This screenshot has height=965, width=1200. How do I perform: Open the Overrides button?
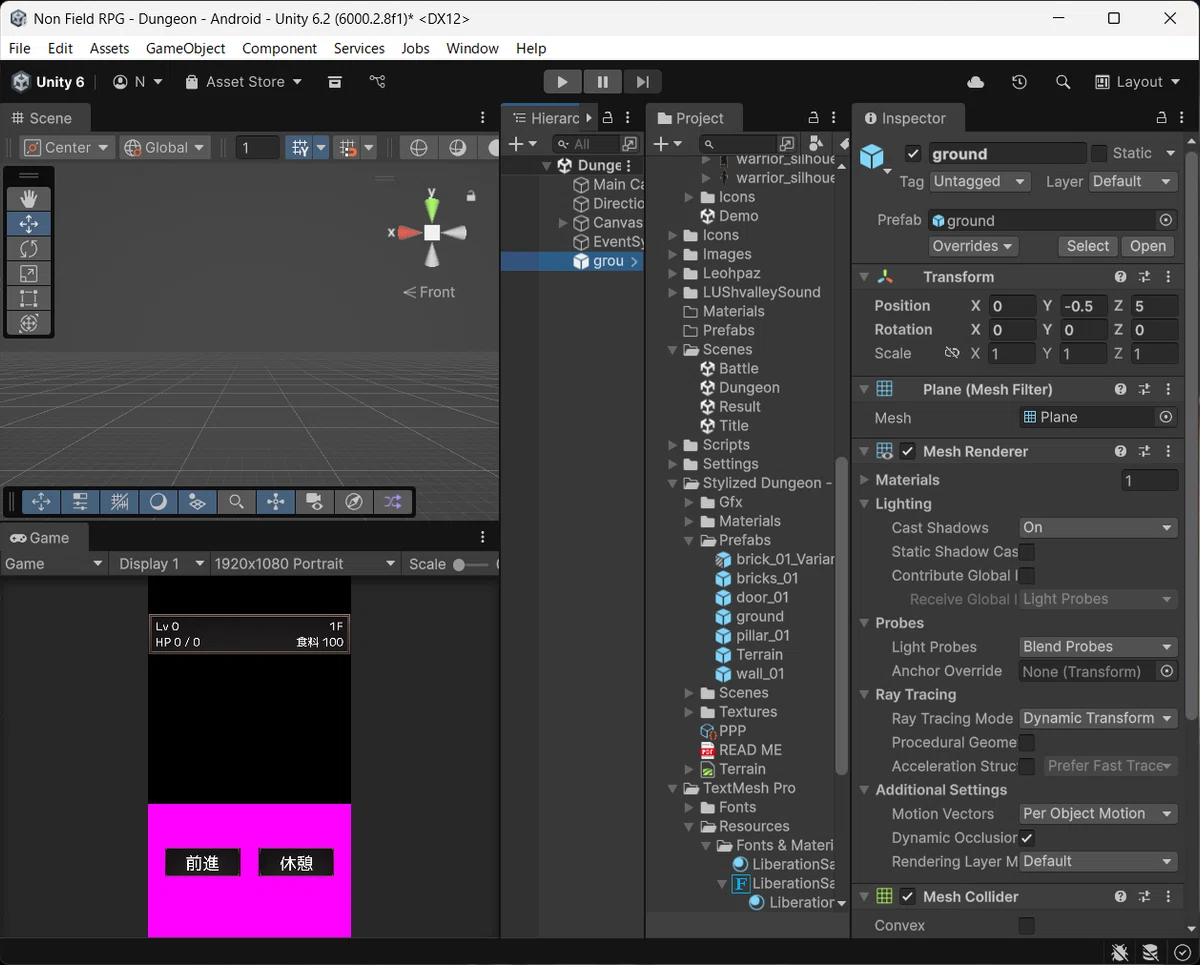point(973,246)
